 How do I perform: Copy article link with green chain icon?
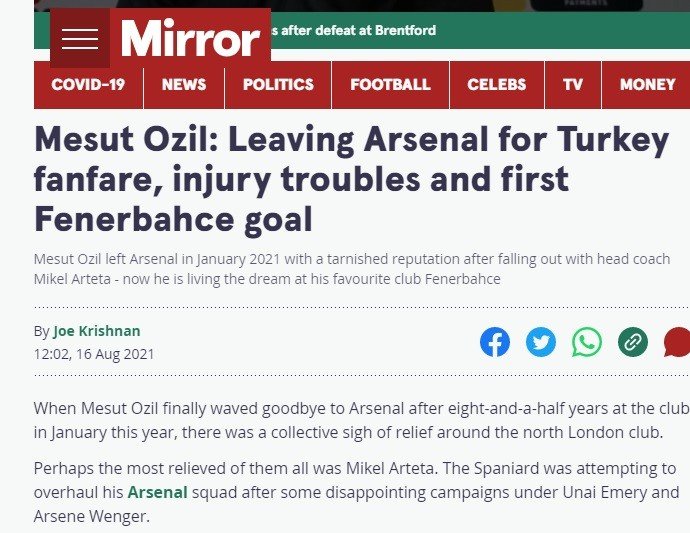(x=632, y=342)
